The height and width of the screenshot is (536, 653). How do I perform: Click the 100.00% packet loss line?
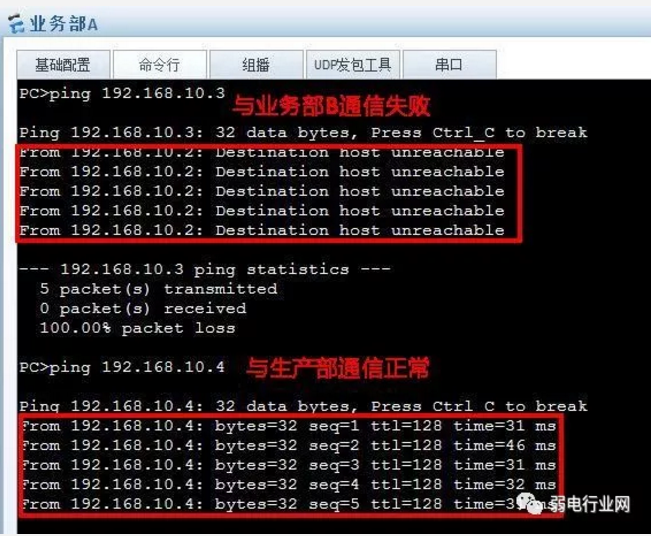coord(137,328)
